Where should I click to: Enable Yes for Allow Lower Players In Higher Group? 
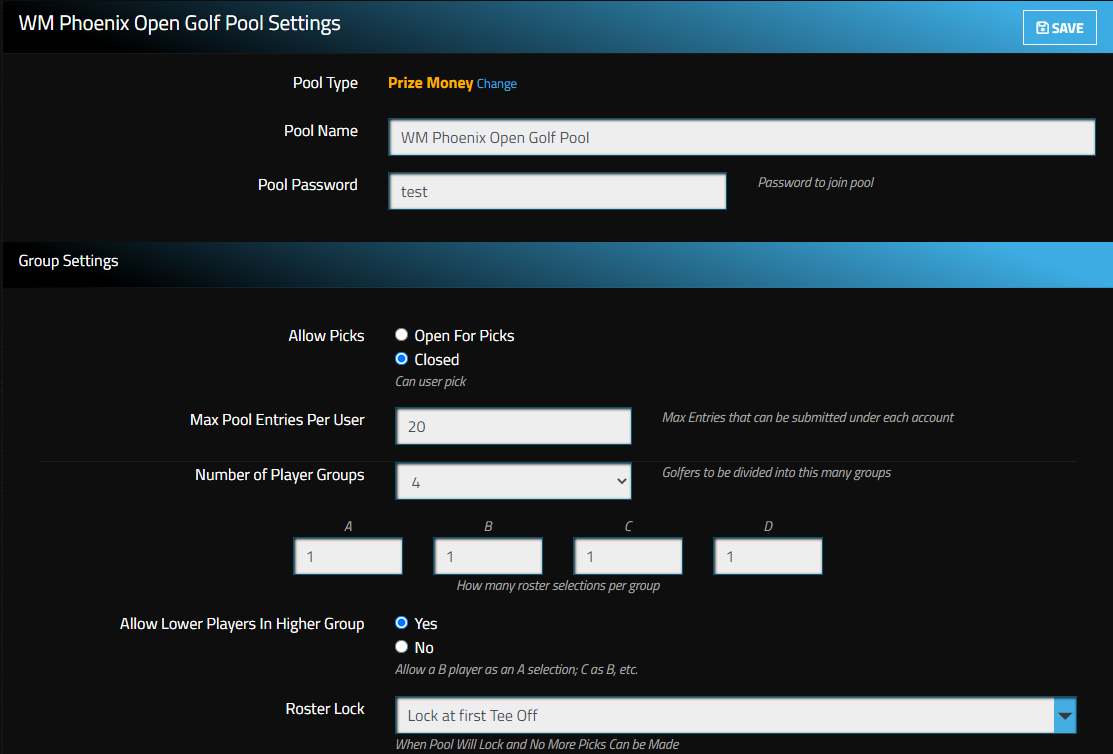401,622
